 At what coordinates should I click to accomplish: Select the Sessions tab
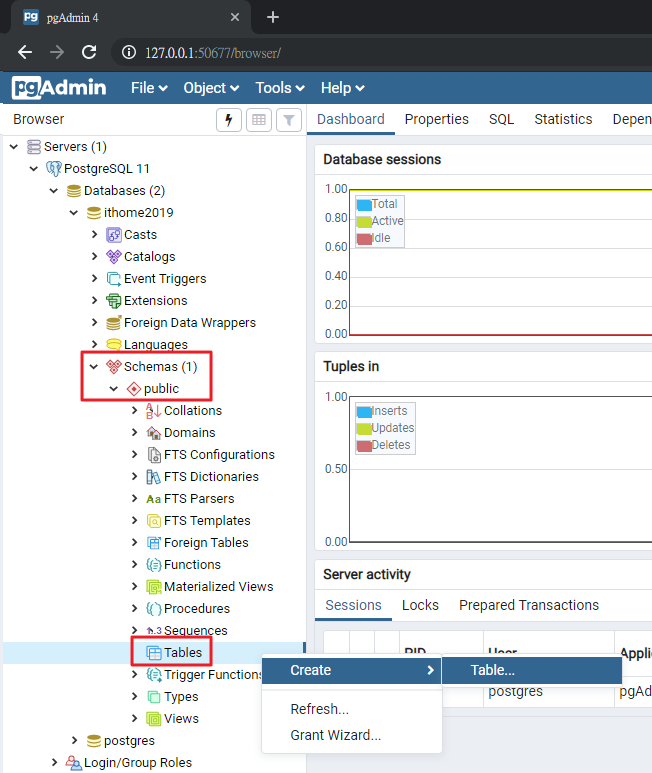pyautogui.click(x=353, y=605)
